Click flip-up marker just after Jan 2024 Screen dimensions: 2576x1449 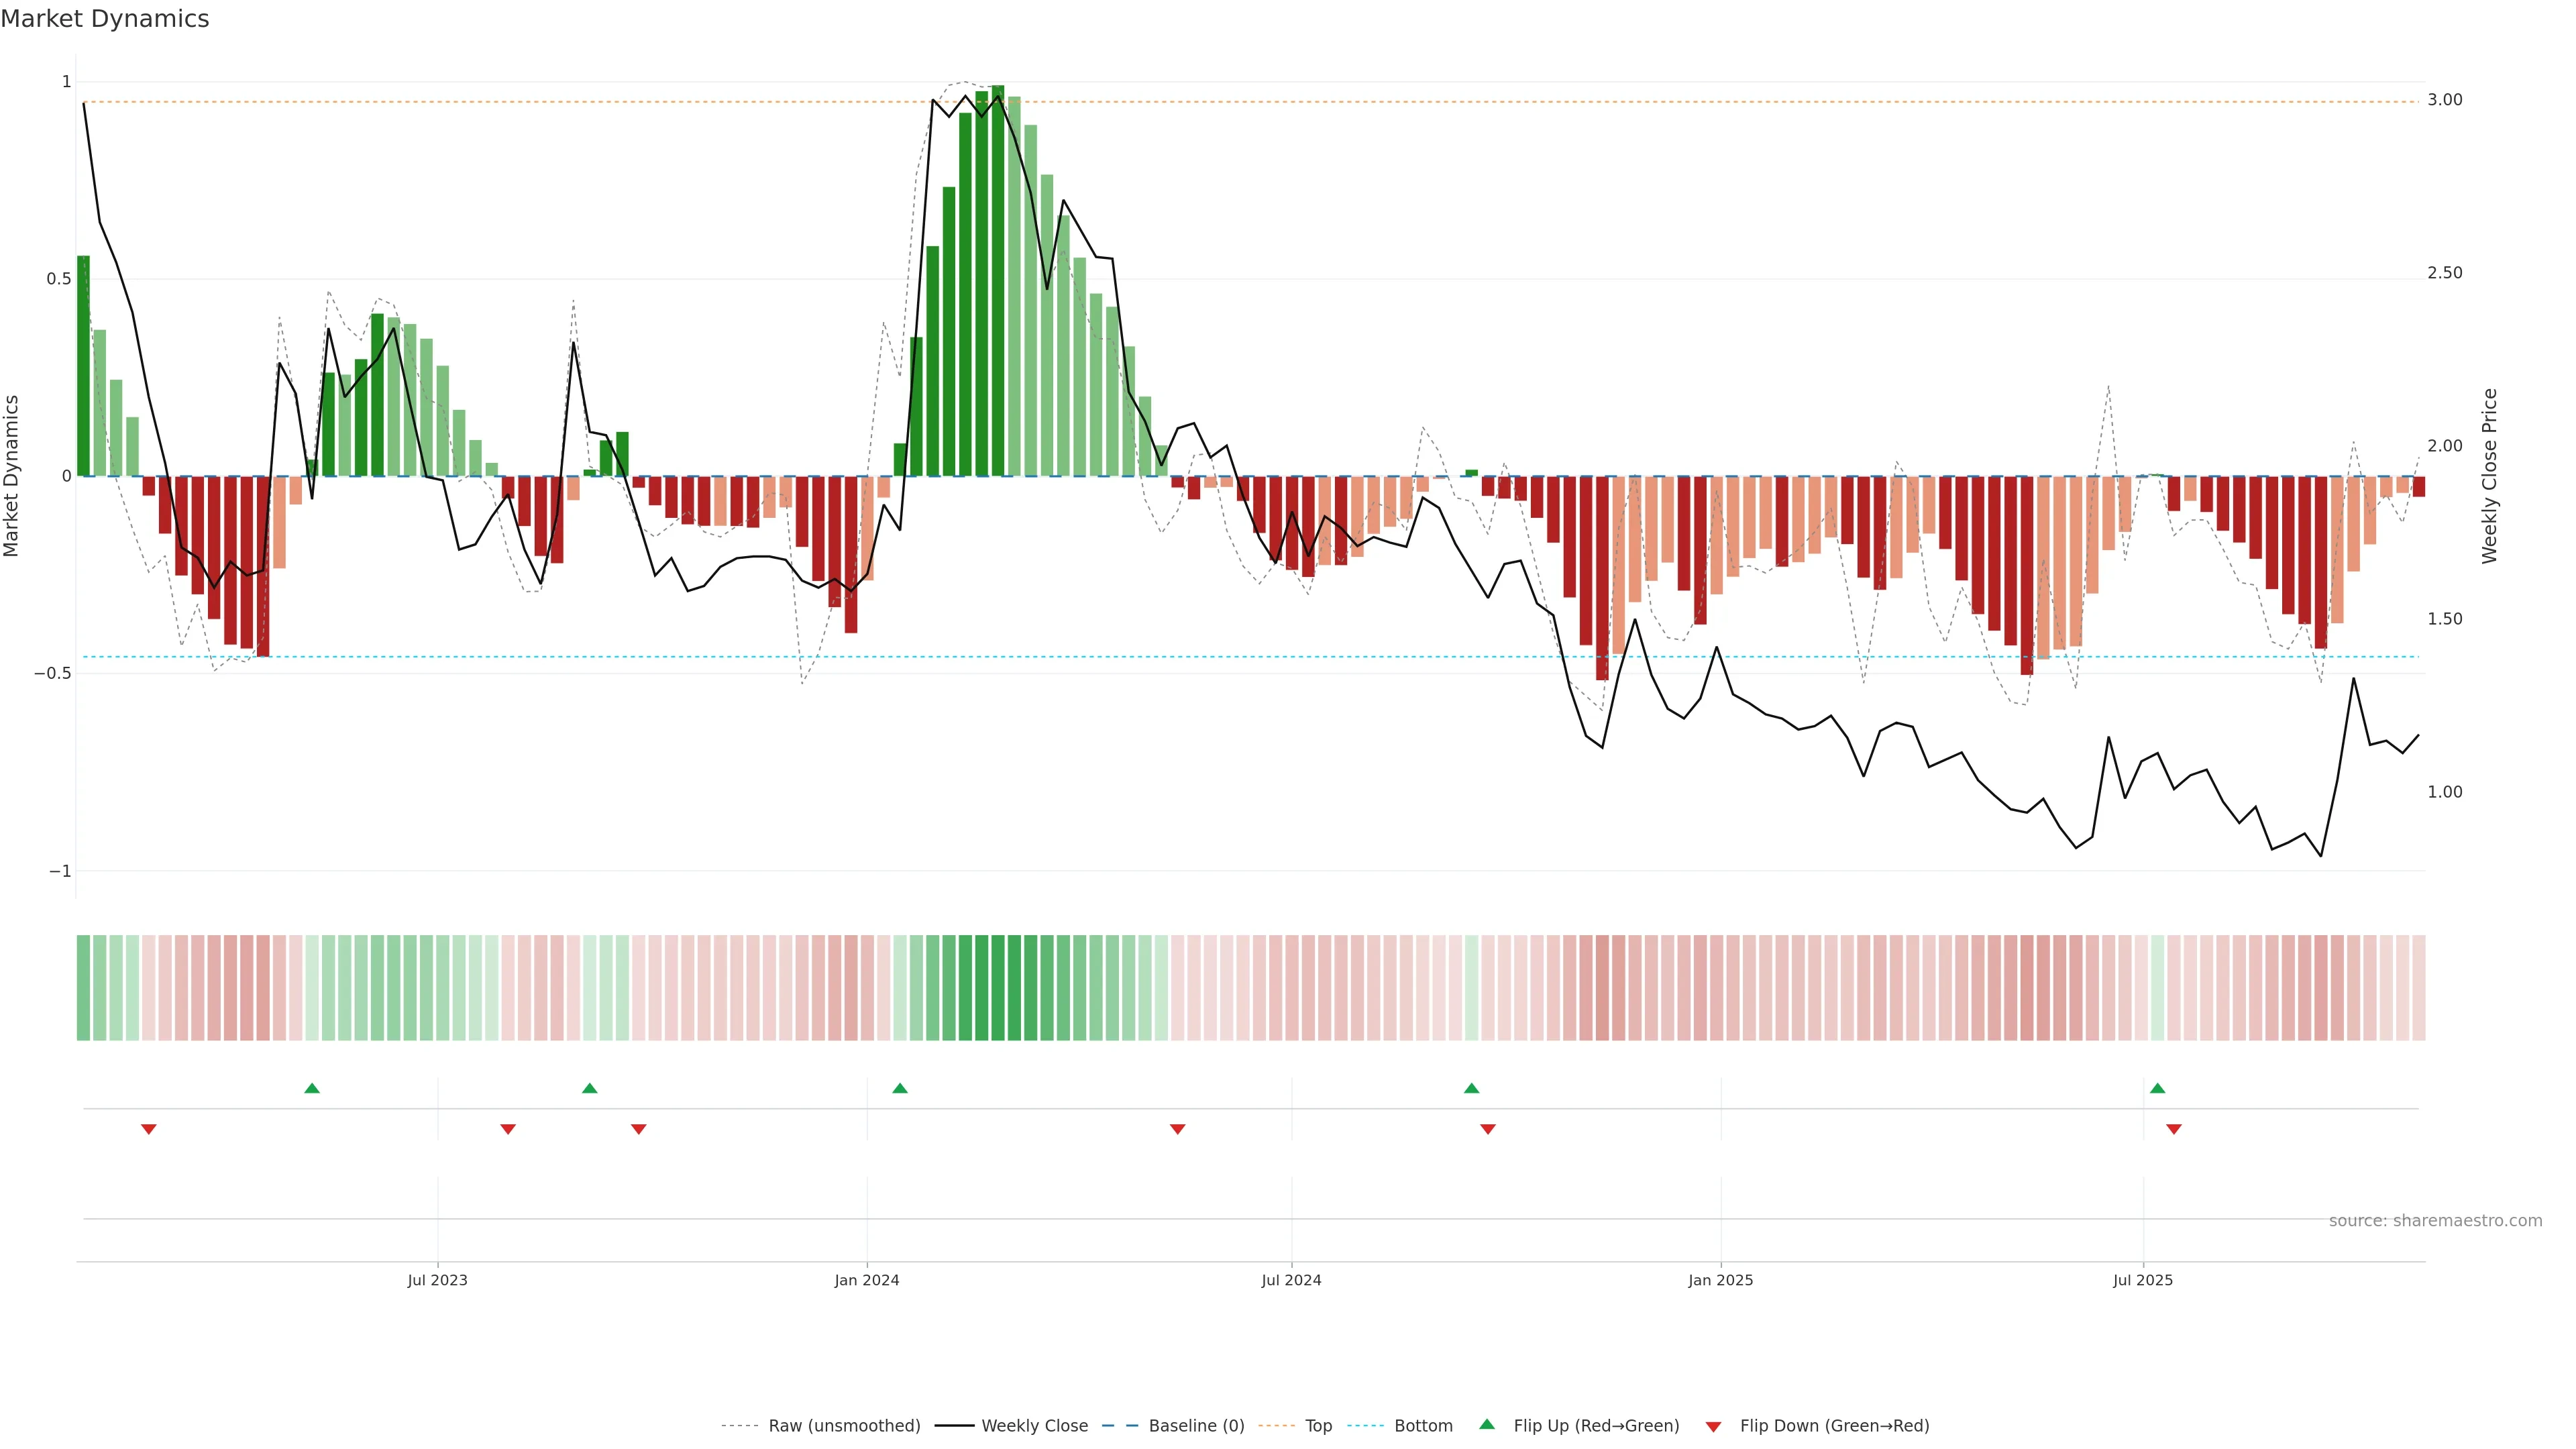coord(900,1088)
